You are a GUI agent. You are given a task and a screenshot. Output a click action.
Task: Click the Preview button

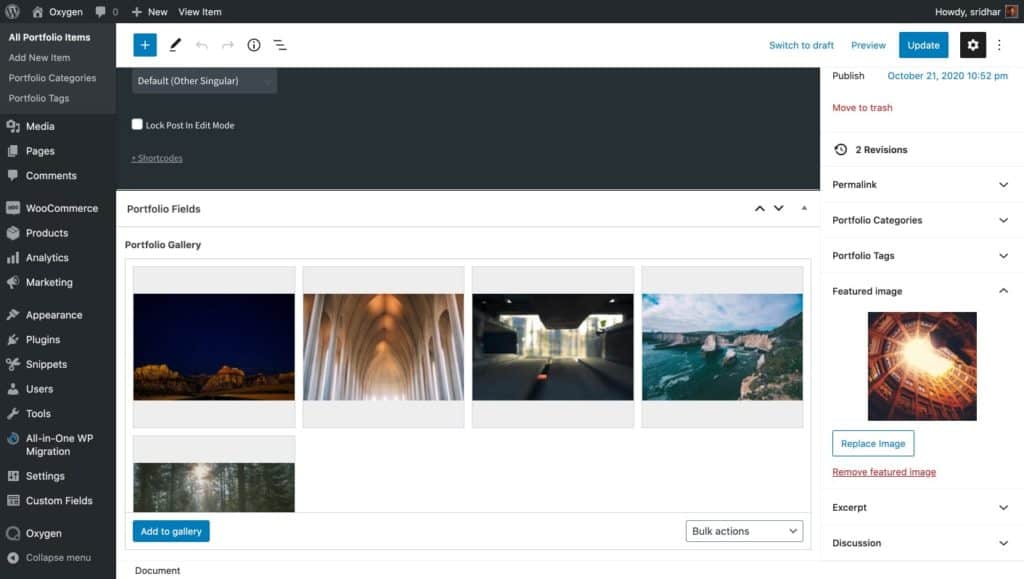[x=868, y=45]
